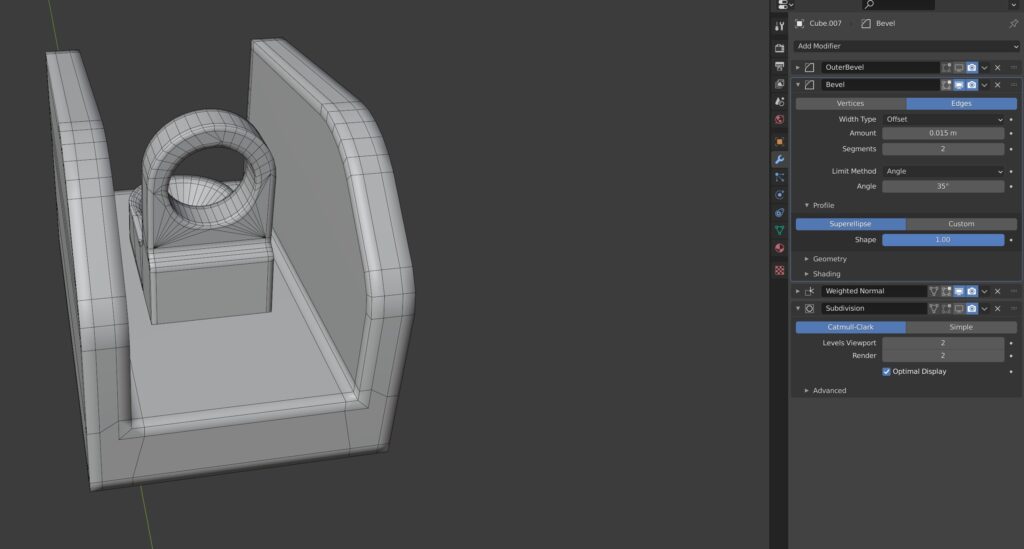The image size is (1024, 549).
Task: Select Simple subdivision type
Action: click(x=961, y=327)
